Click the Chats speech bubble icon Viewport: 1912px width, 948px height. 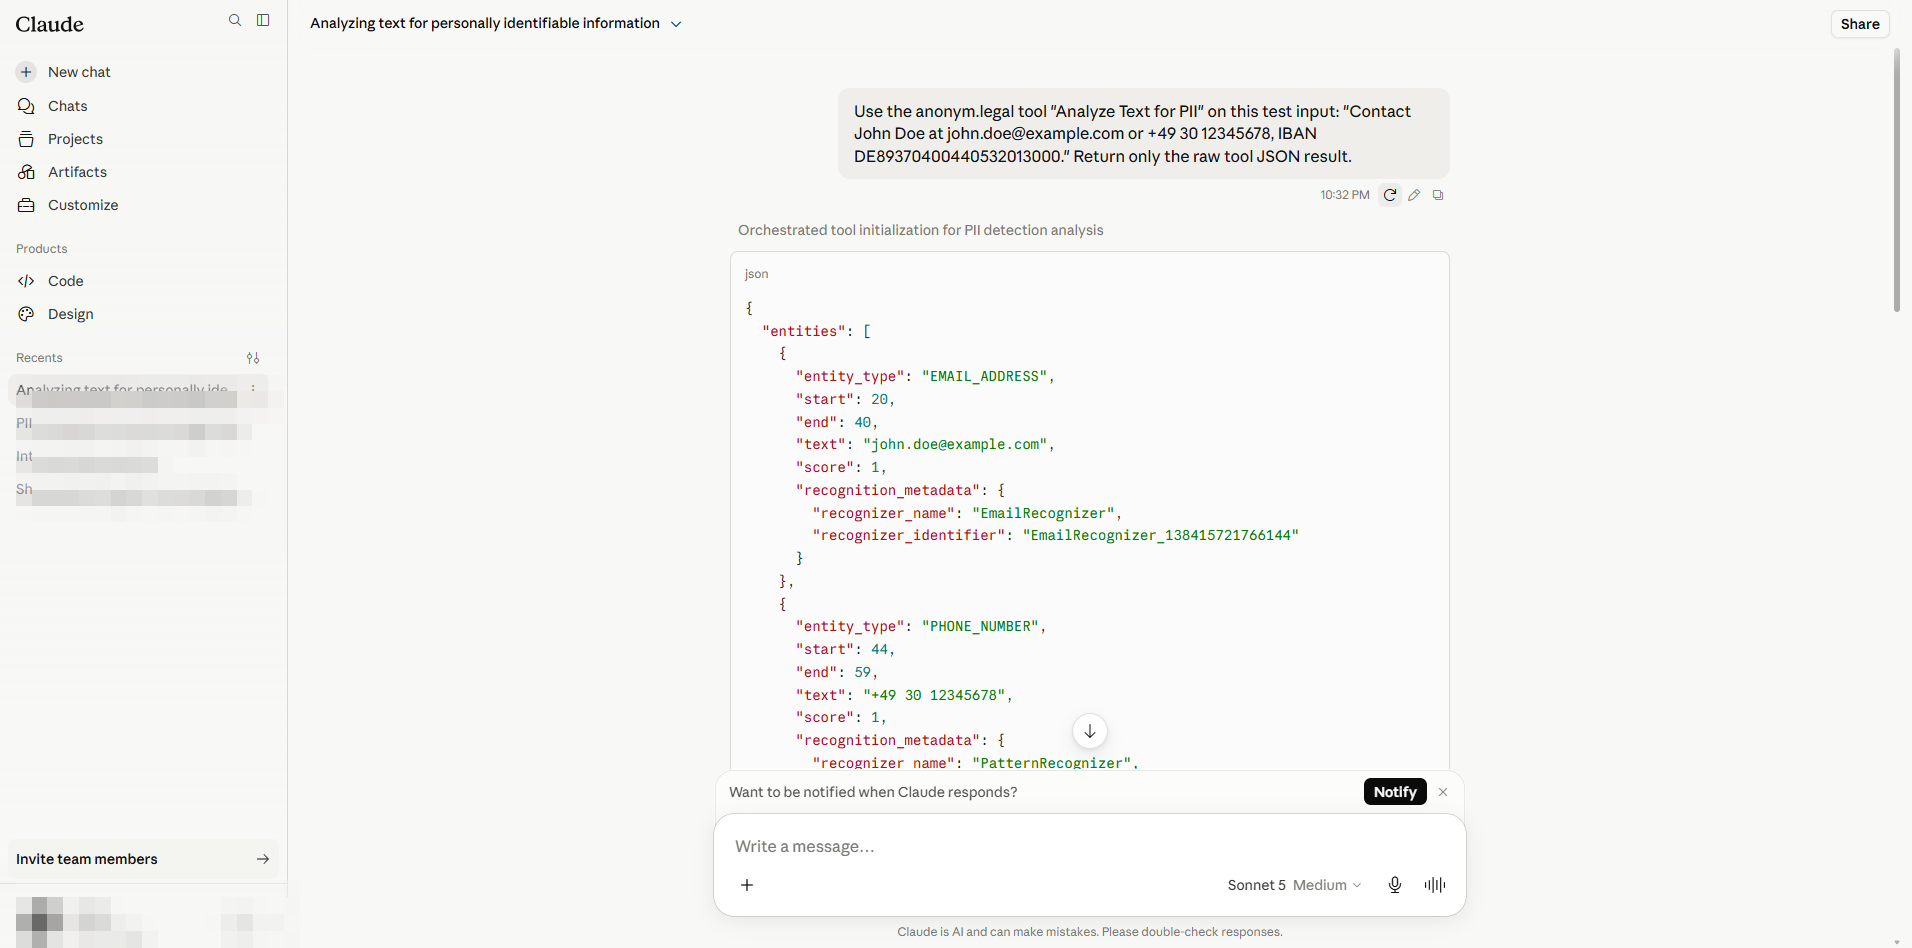click(26, 106)
